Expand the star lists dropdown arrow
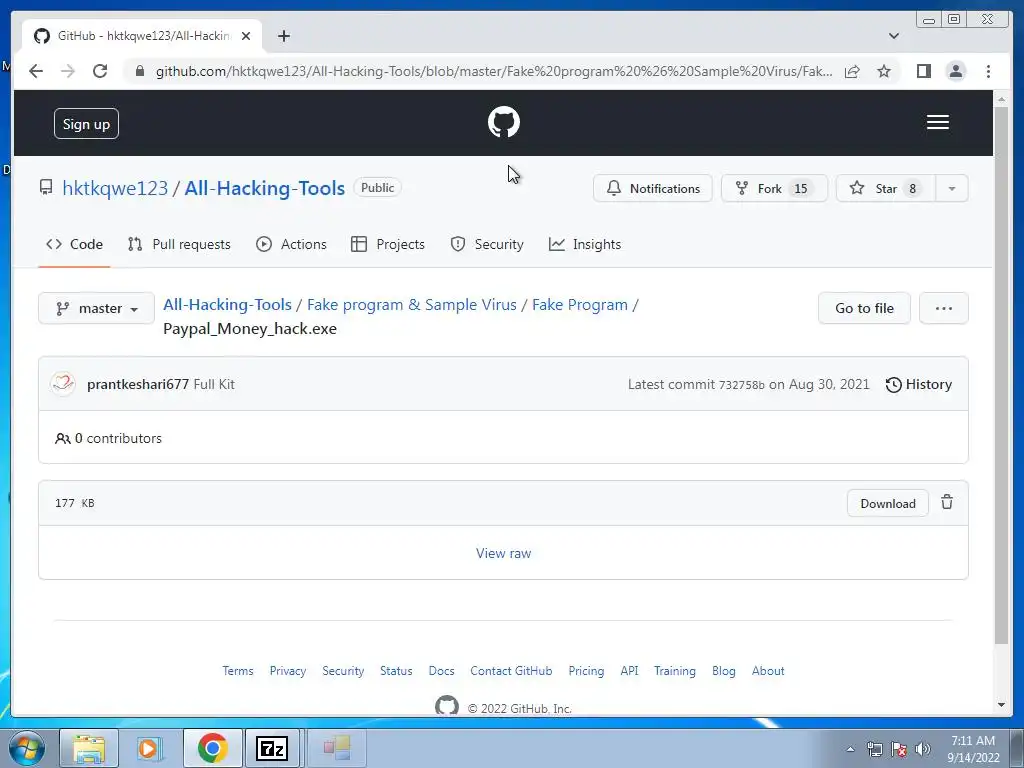Image resolution: width=1024 pixels, height=768 pixels. [x=952, y=188]
